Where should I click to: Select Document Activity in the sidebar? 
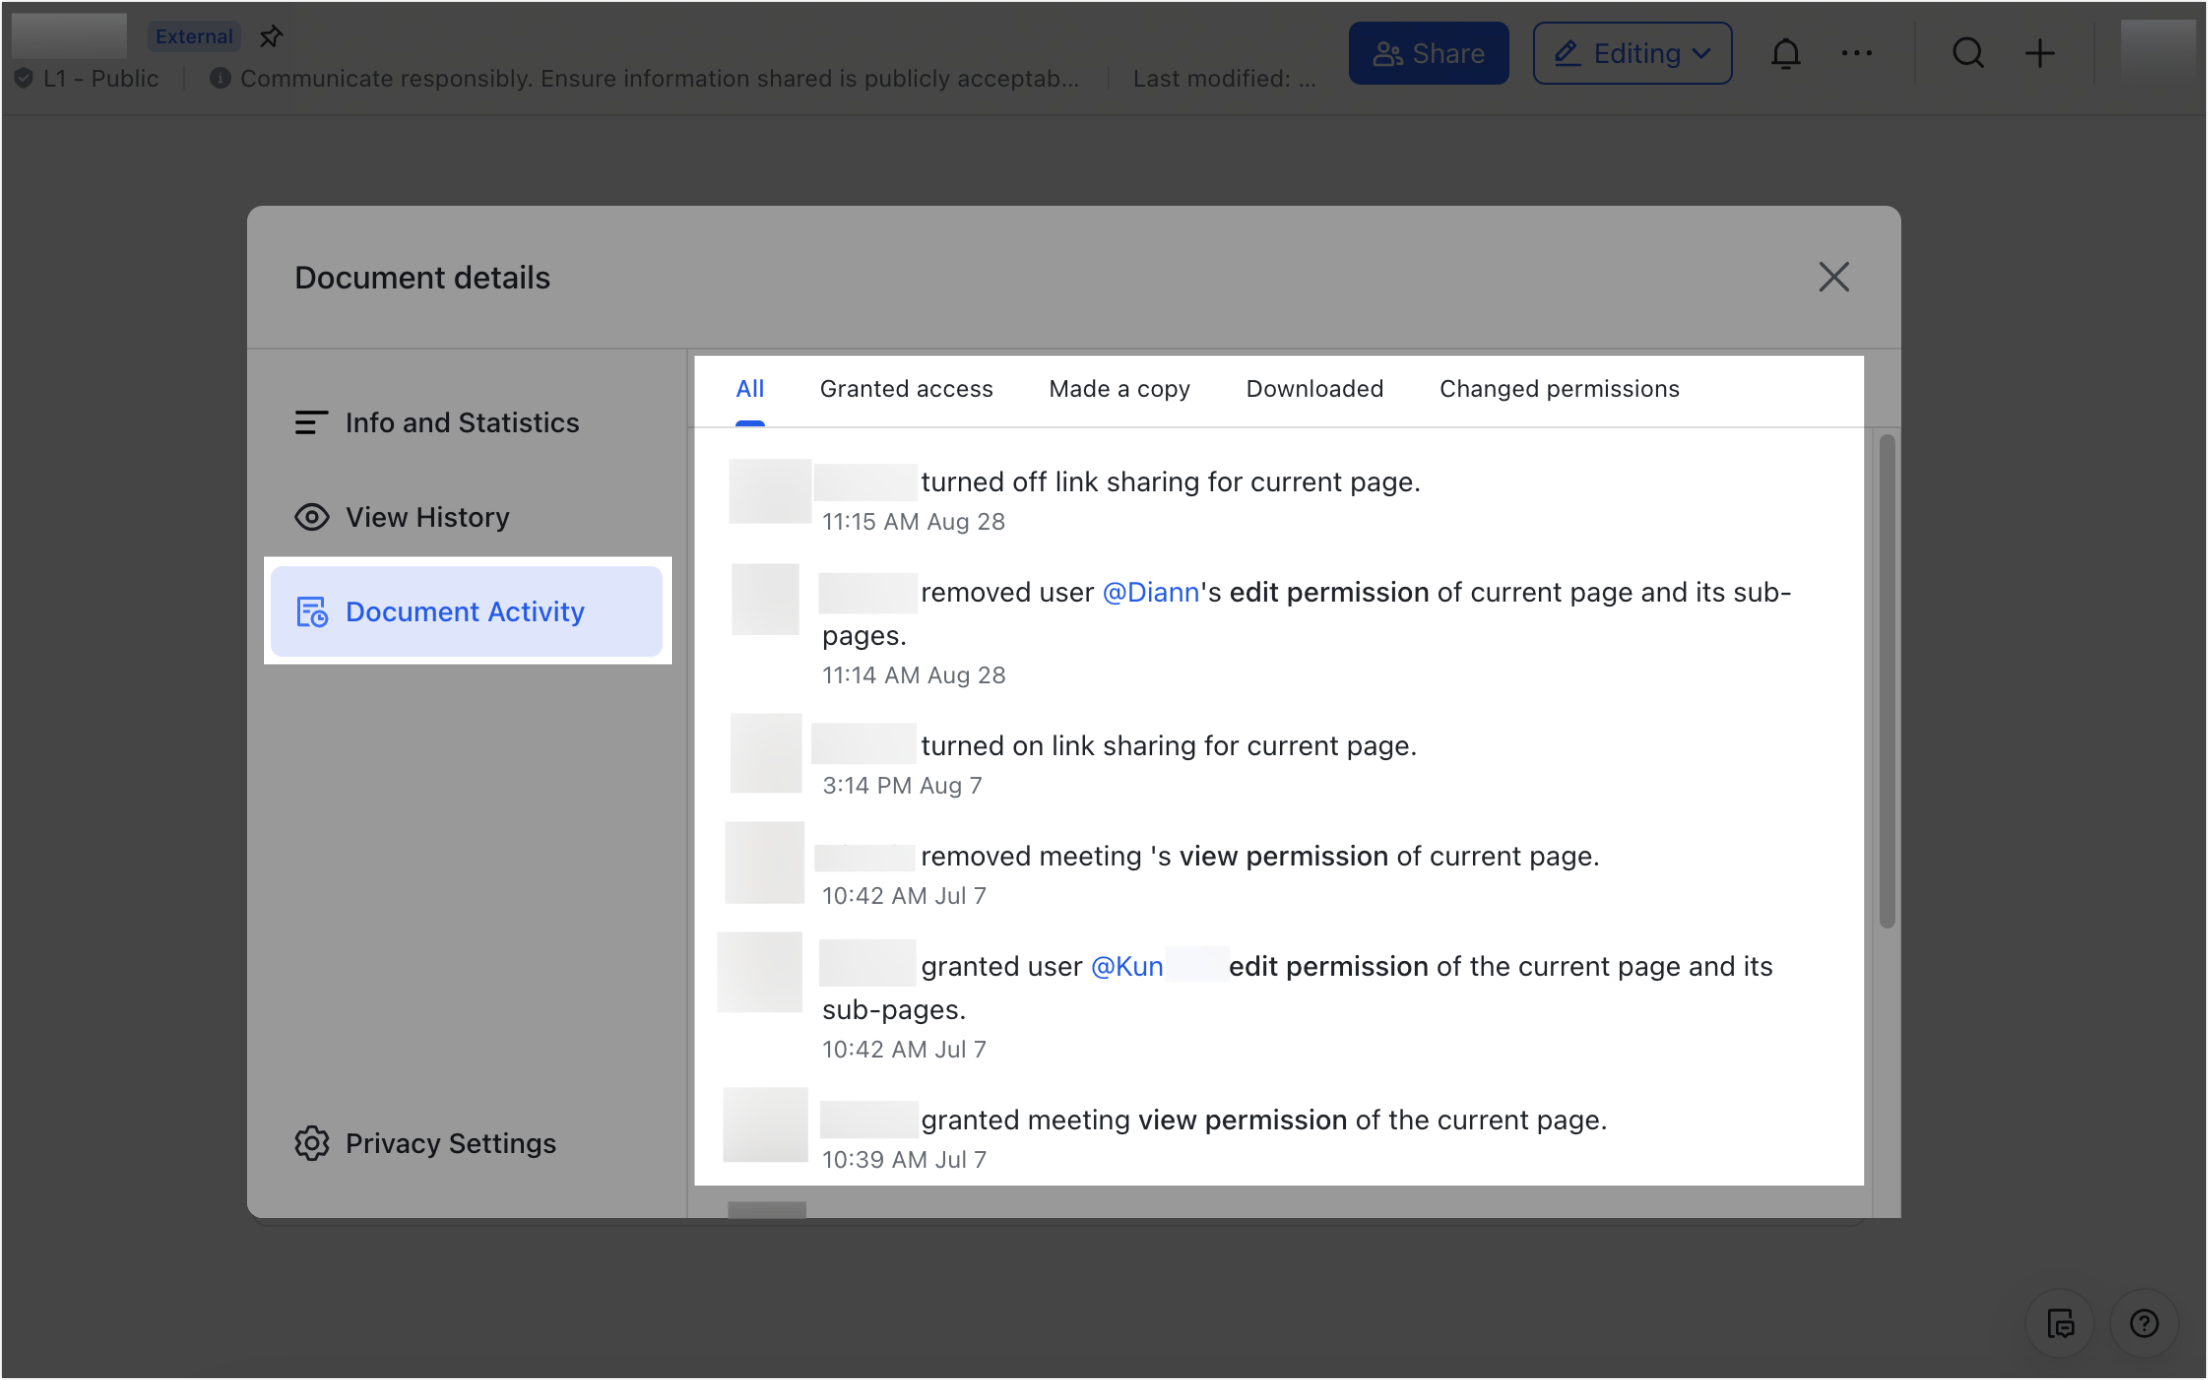(465, 611)
